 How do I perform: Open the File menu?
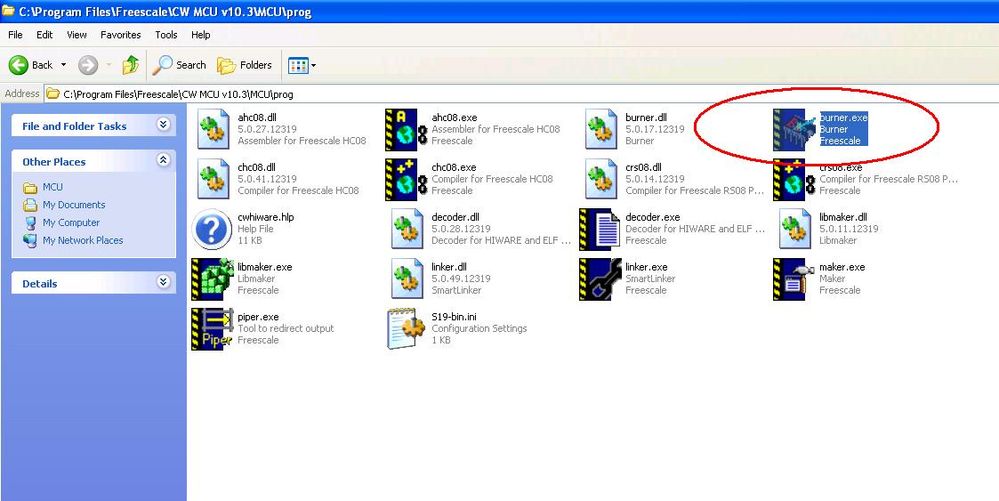[15, 34]
